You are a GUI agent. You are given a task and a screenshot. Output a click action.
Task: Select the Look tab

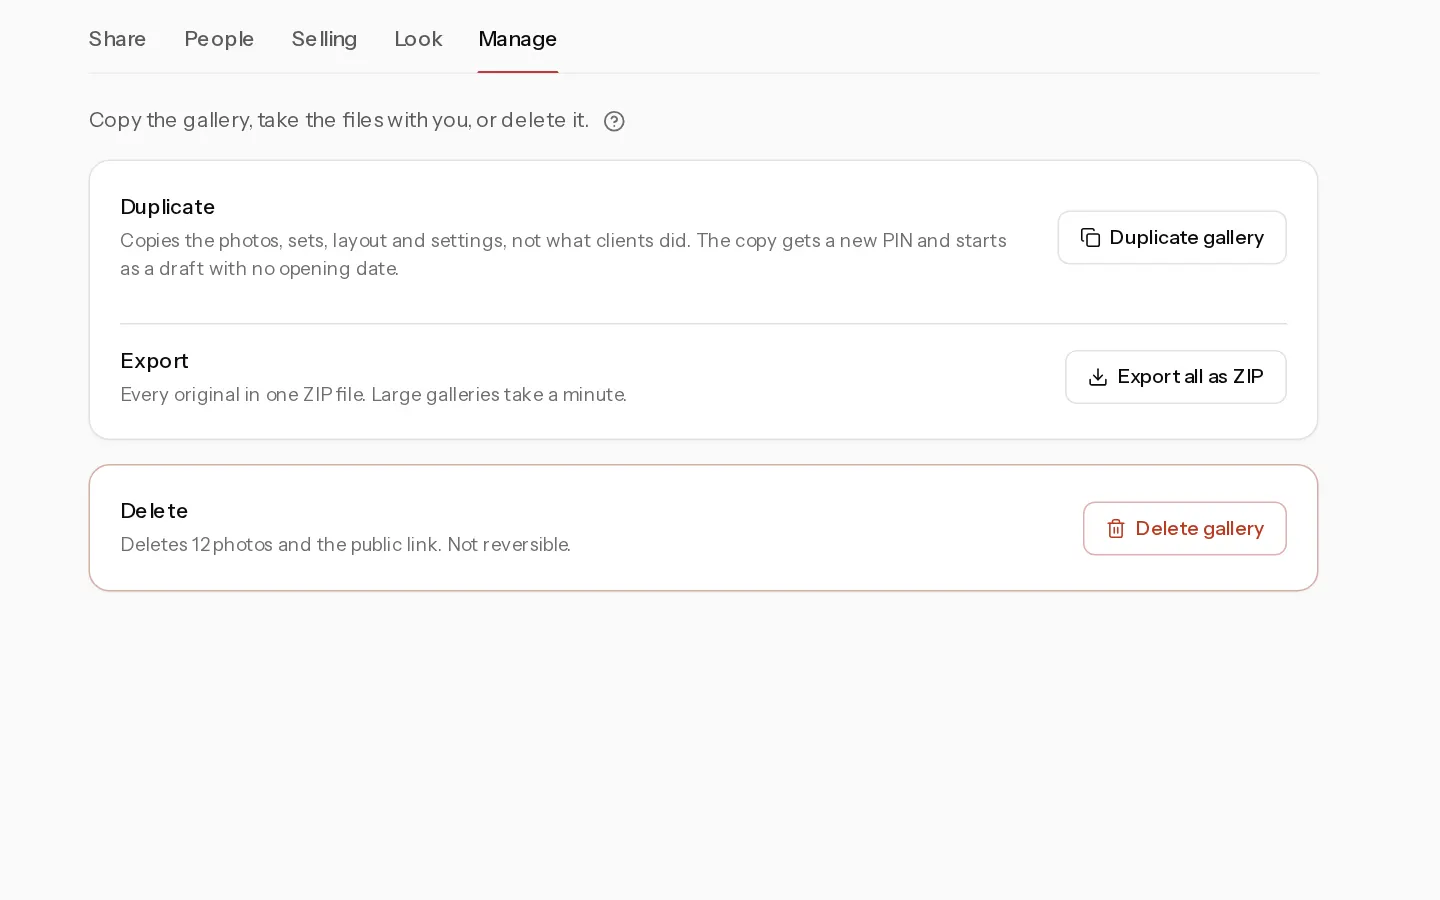418,39
